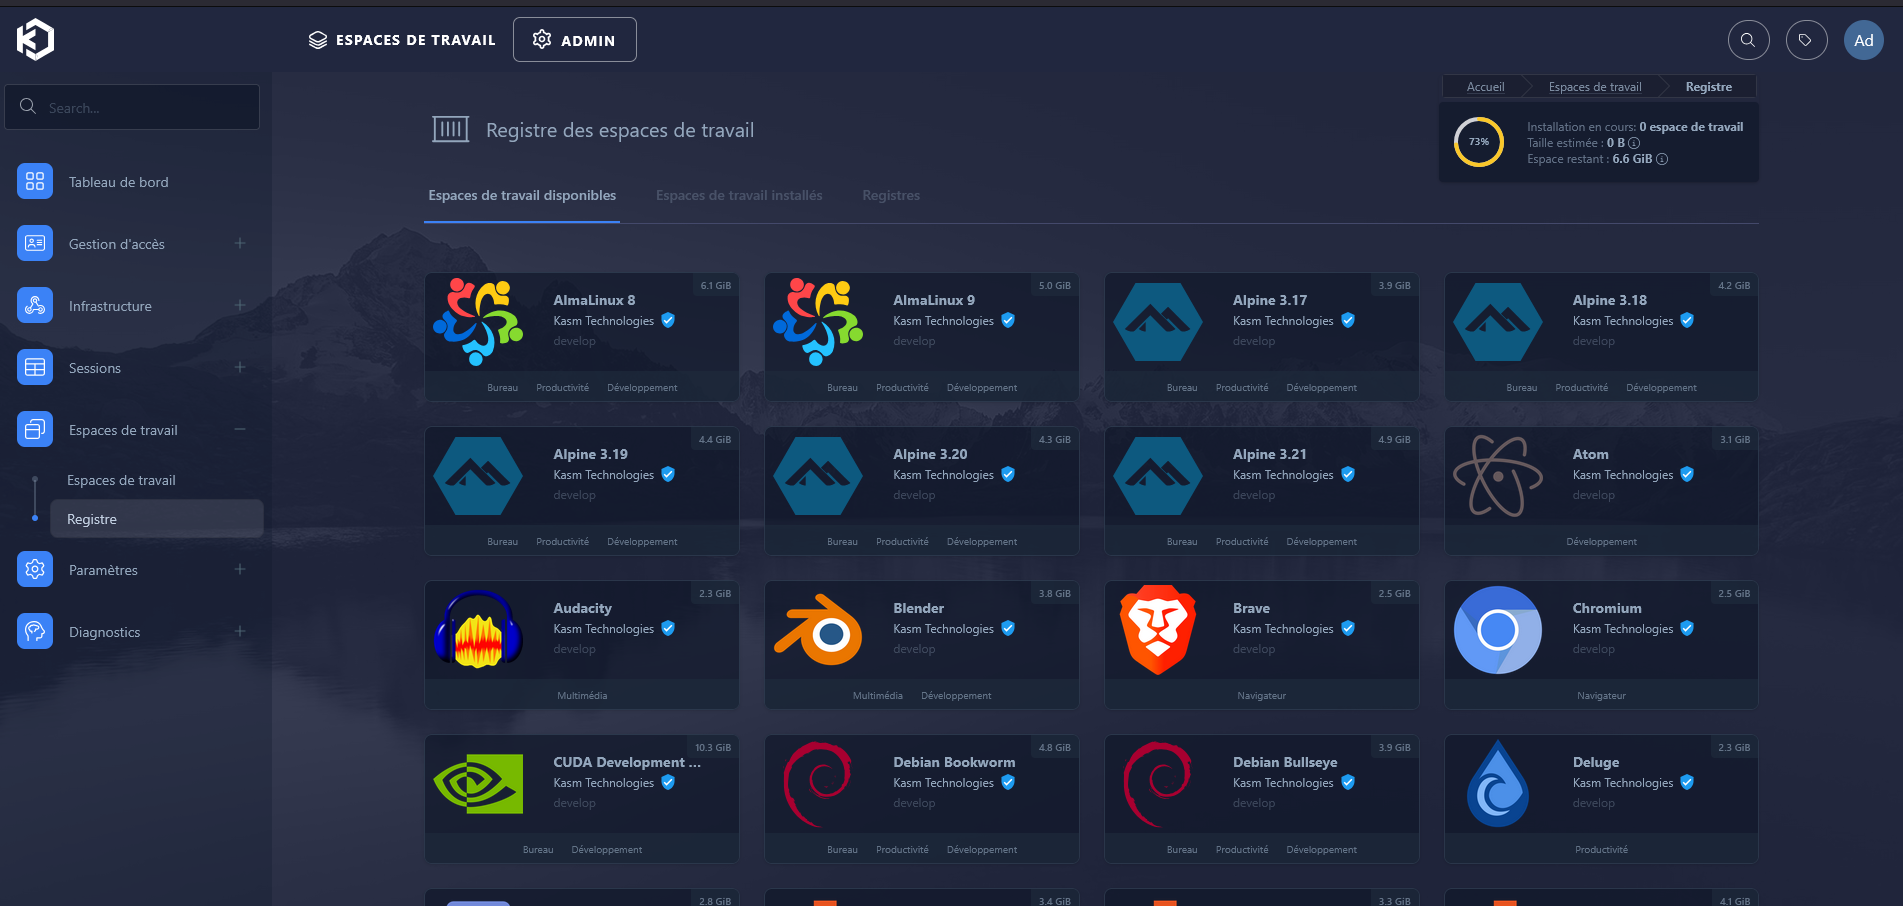Image resolution: width=1903 pixels, height=906 pixels.
Task: Focus the sidebar Search input field
Action: pos(132,107)
